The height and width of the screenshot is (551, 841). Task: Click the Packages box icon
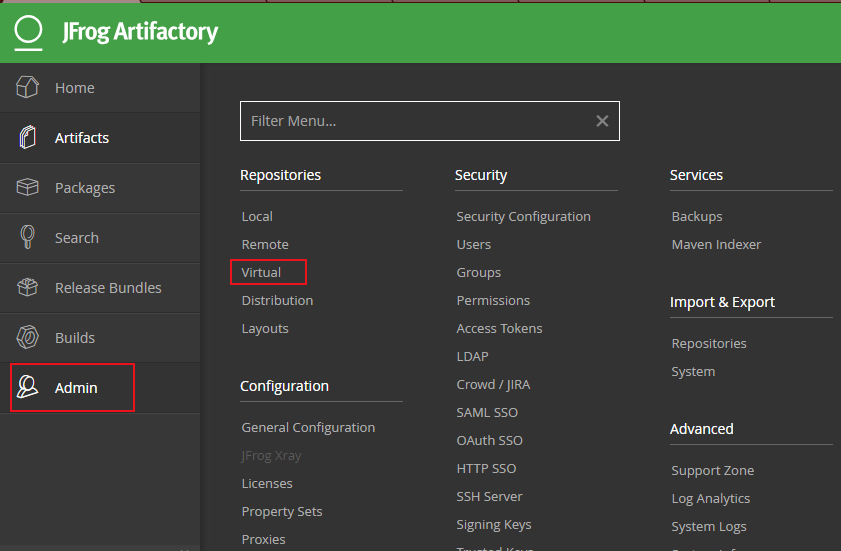point(27,187)
